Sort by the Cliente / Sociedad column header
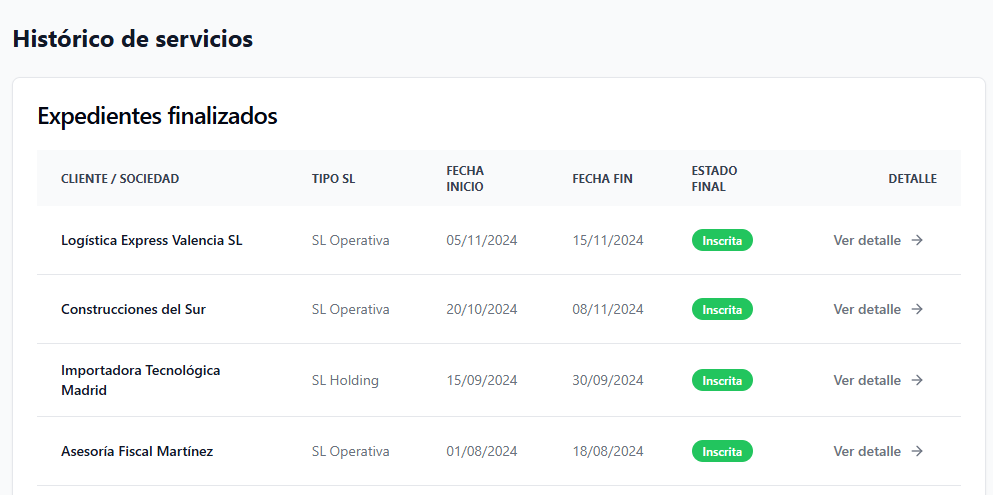The width and height of the screenshot is (993, 495). [120, 179]
